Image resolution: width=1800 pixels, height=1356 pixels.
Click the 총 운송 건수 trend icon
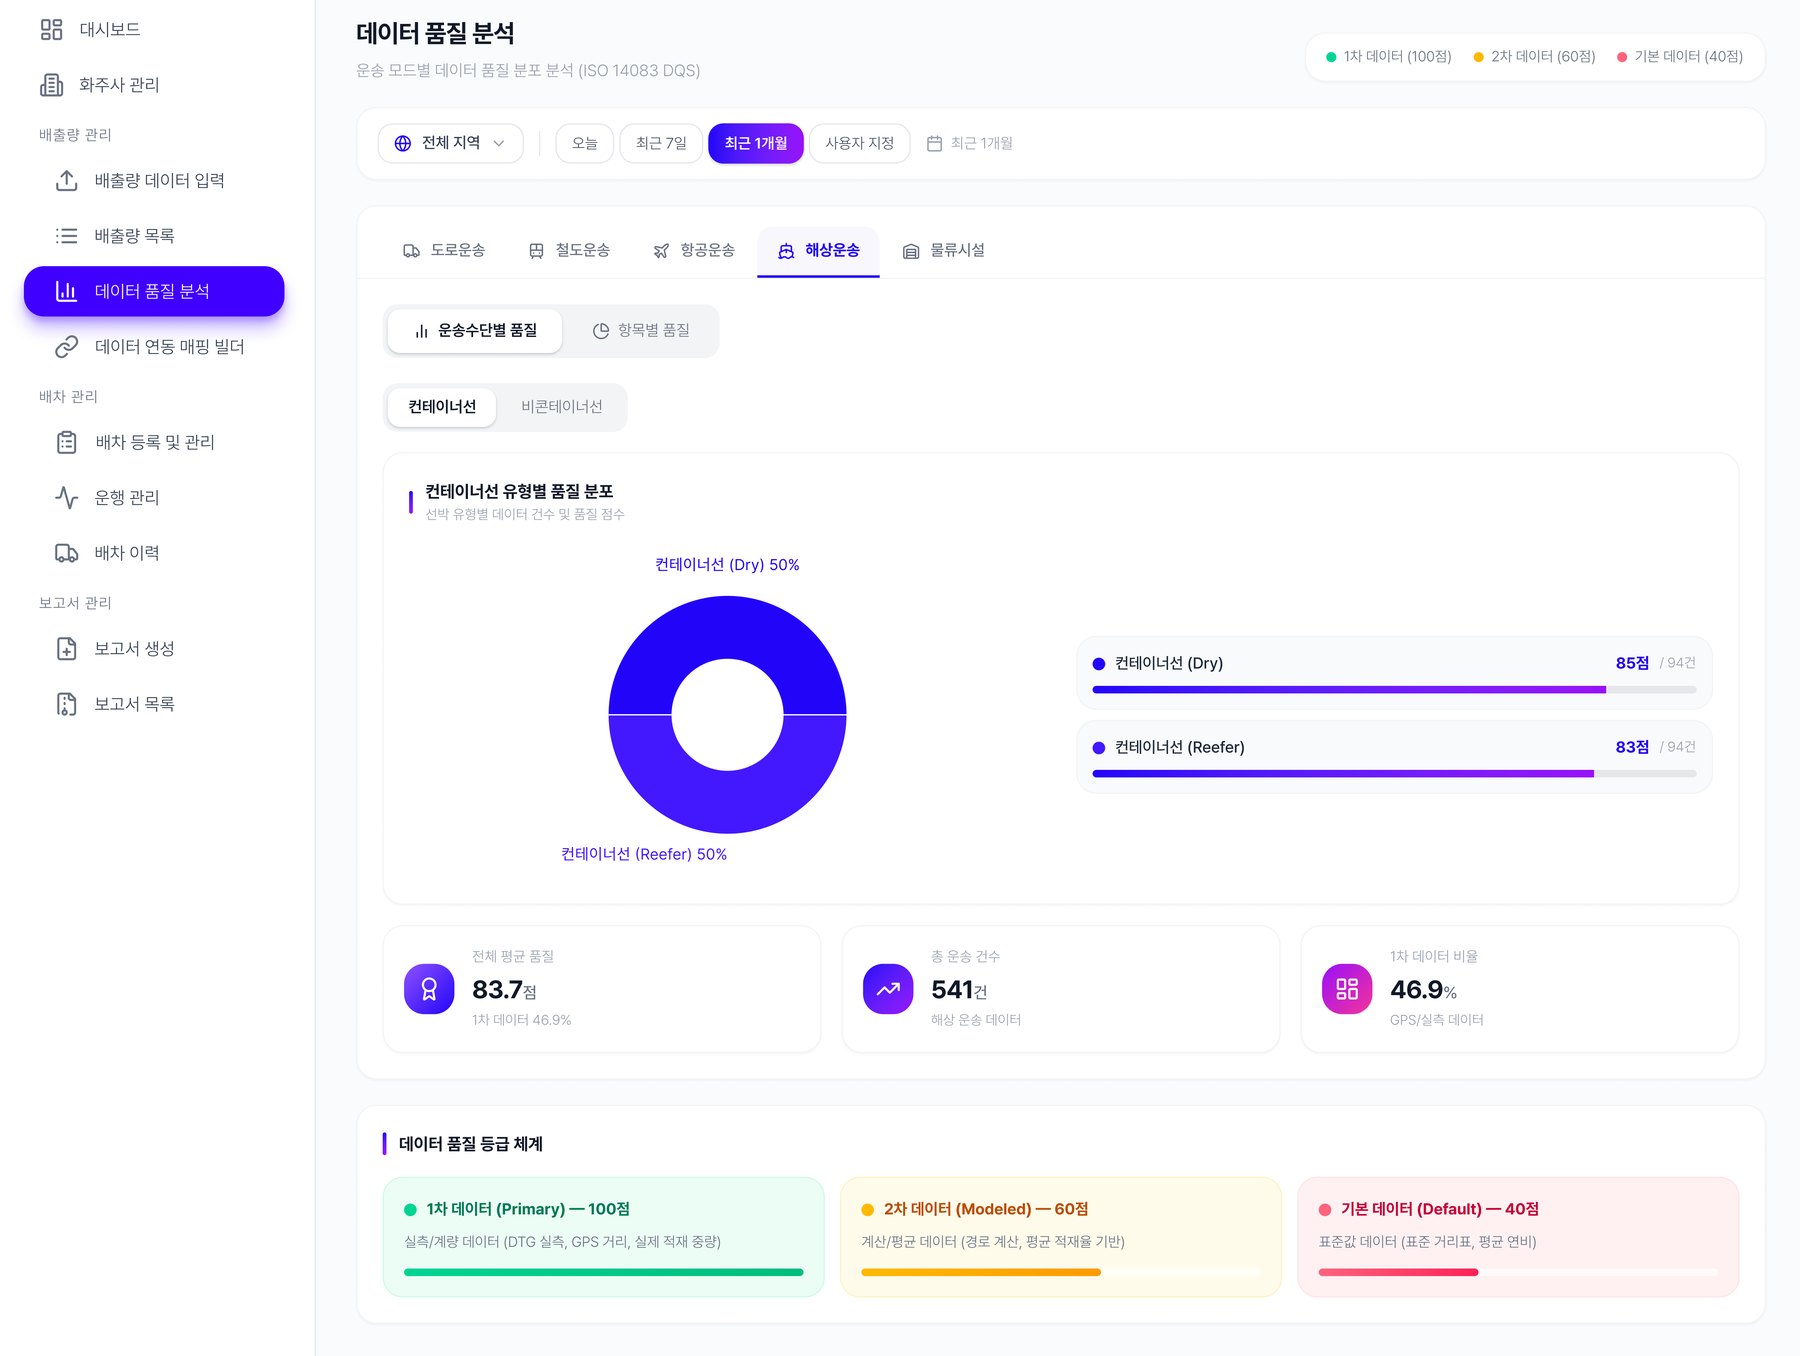pyautogui.click(x=888, y=989)
